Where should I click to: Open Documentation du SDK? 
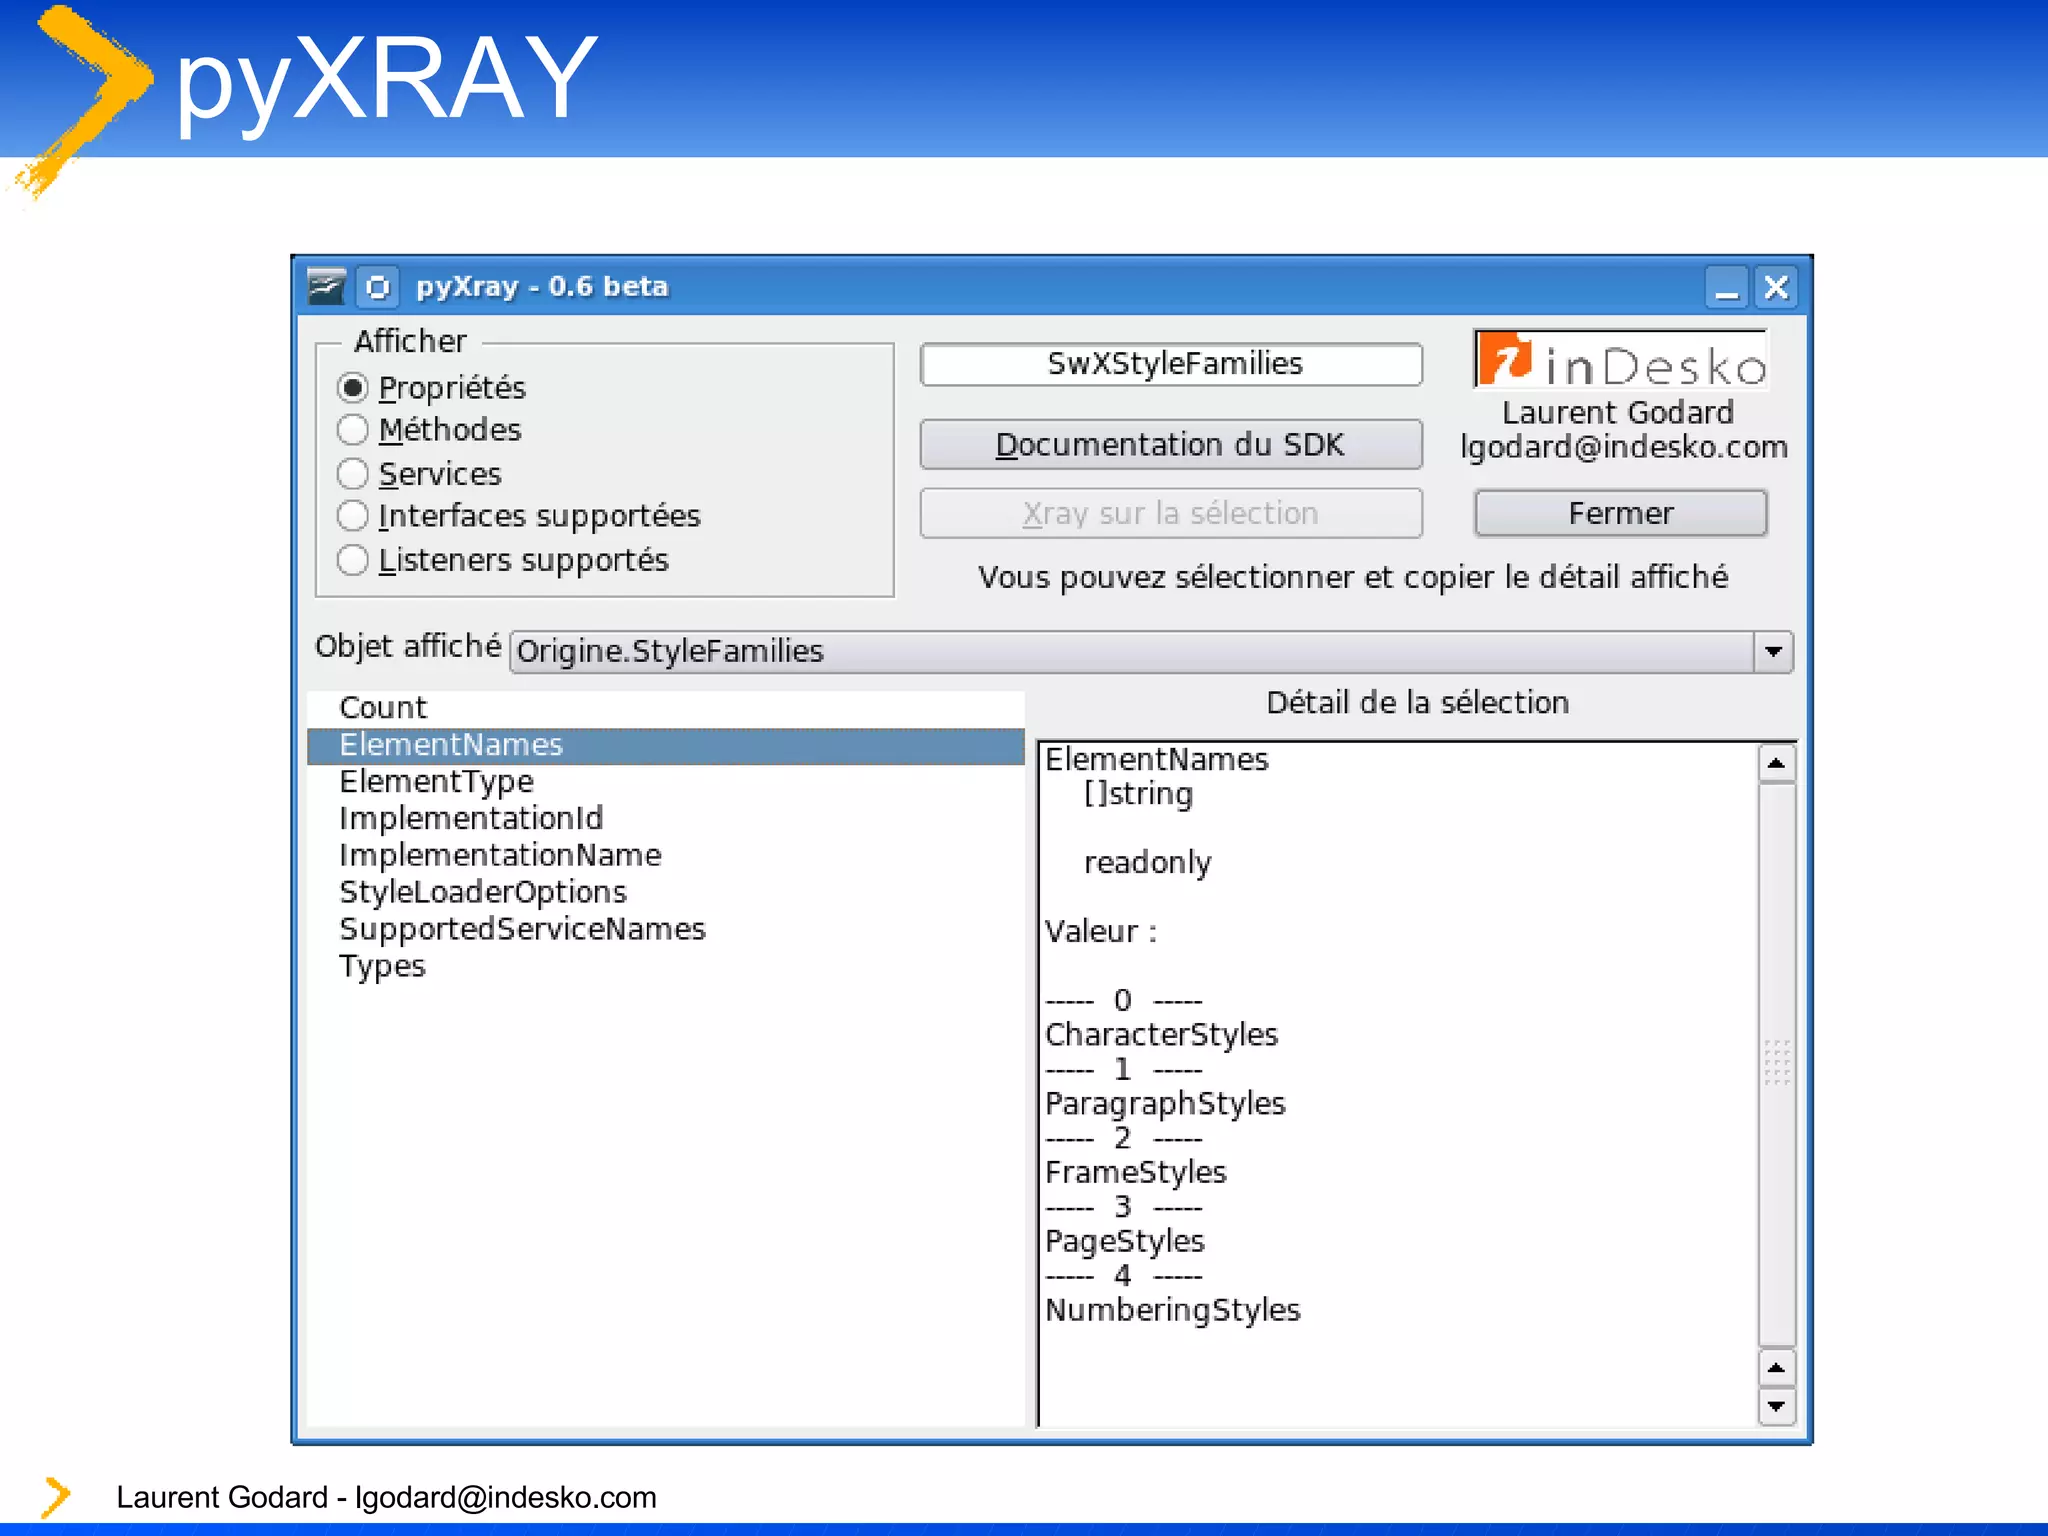click(1171, 445)
